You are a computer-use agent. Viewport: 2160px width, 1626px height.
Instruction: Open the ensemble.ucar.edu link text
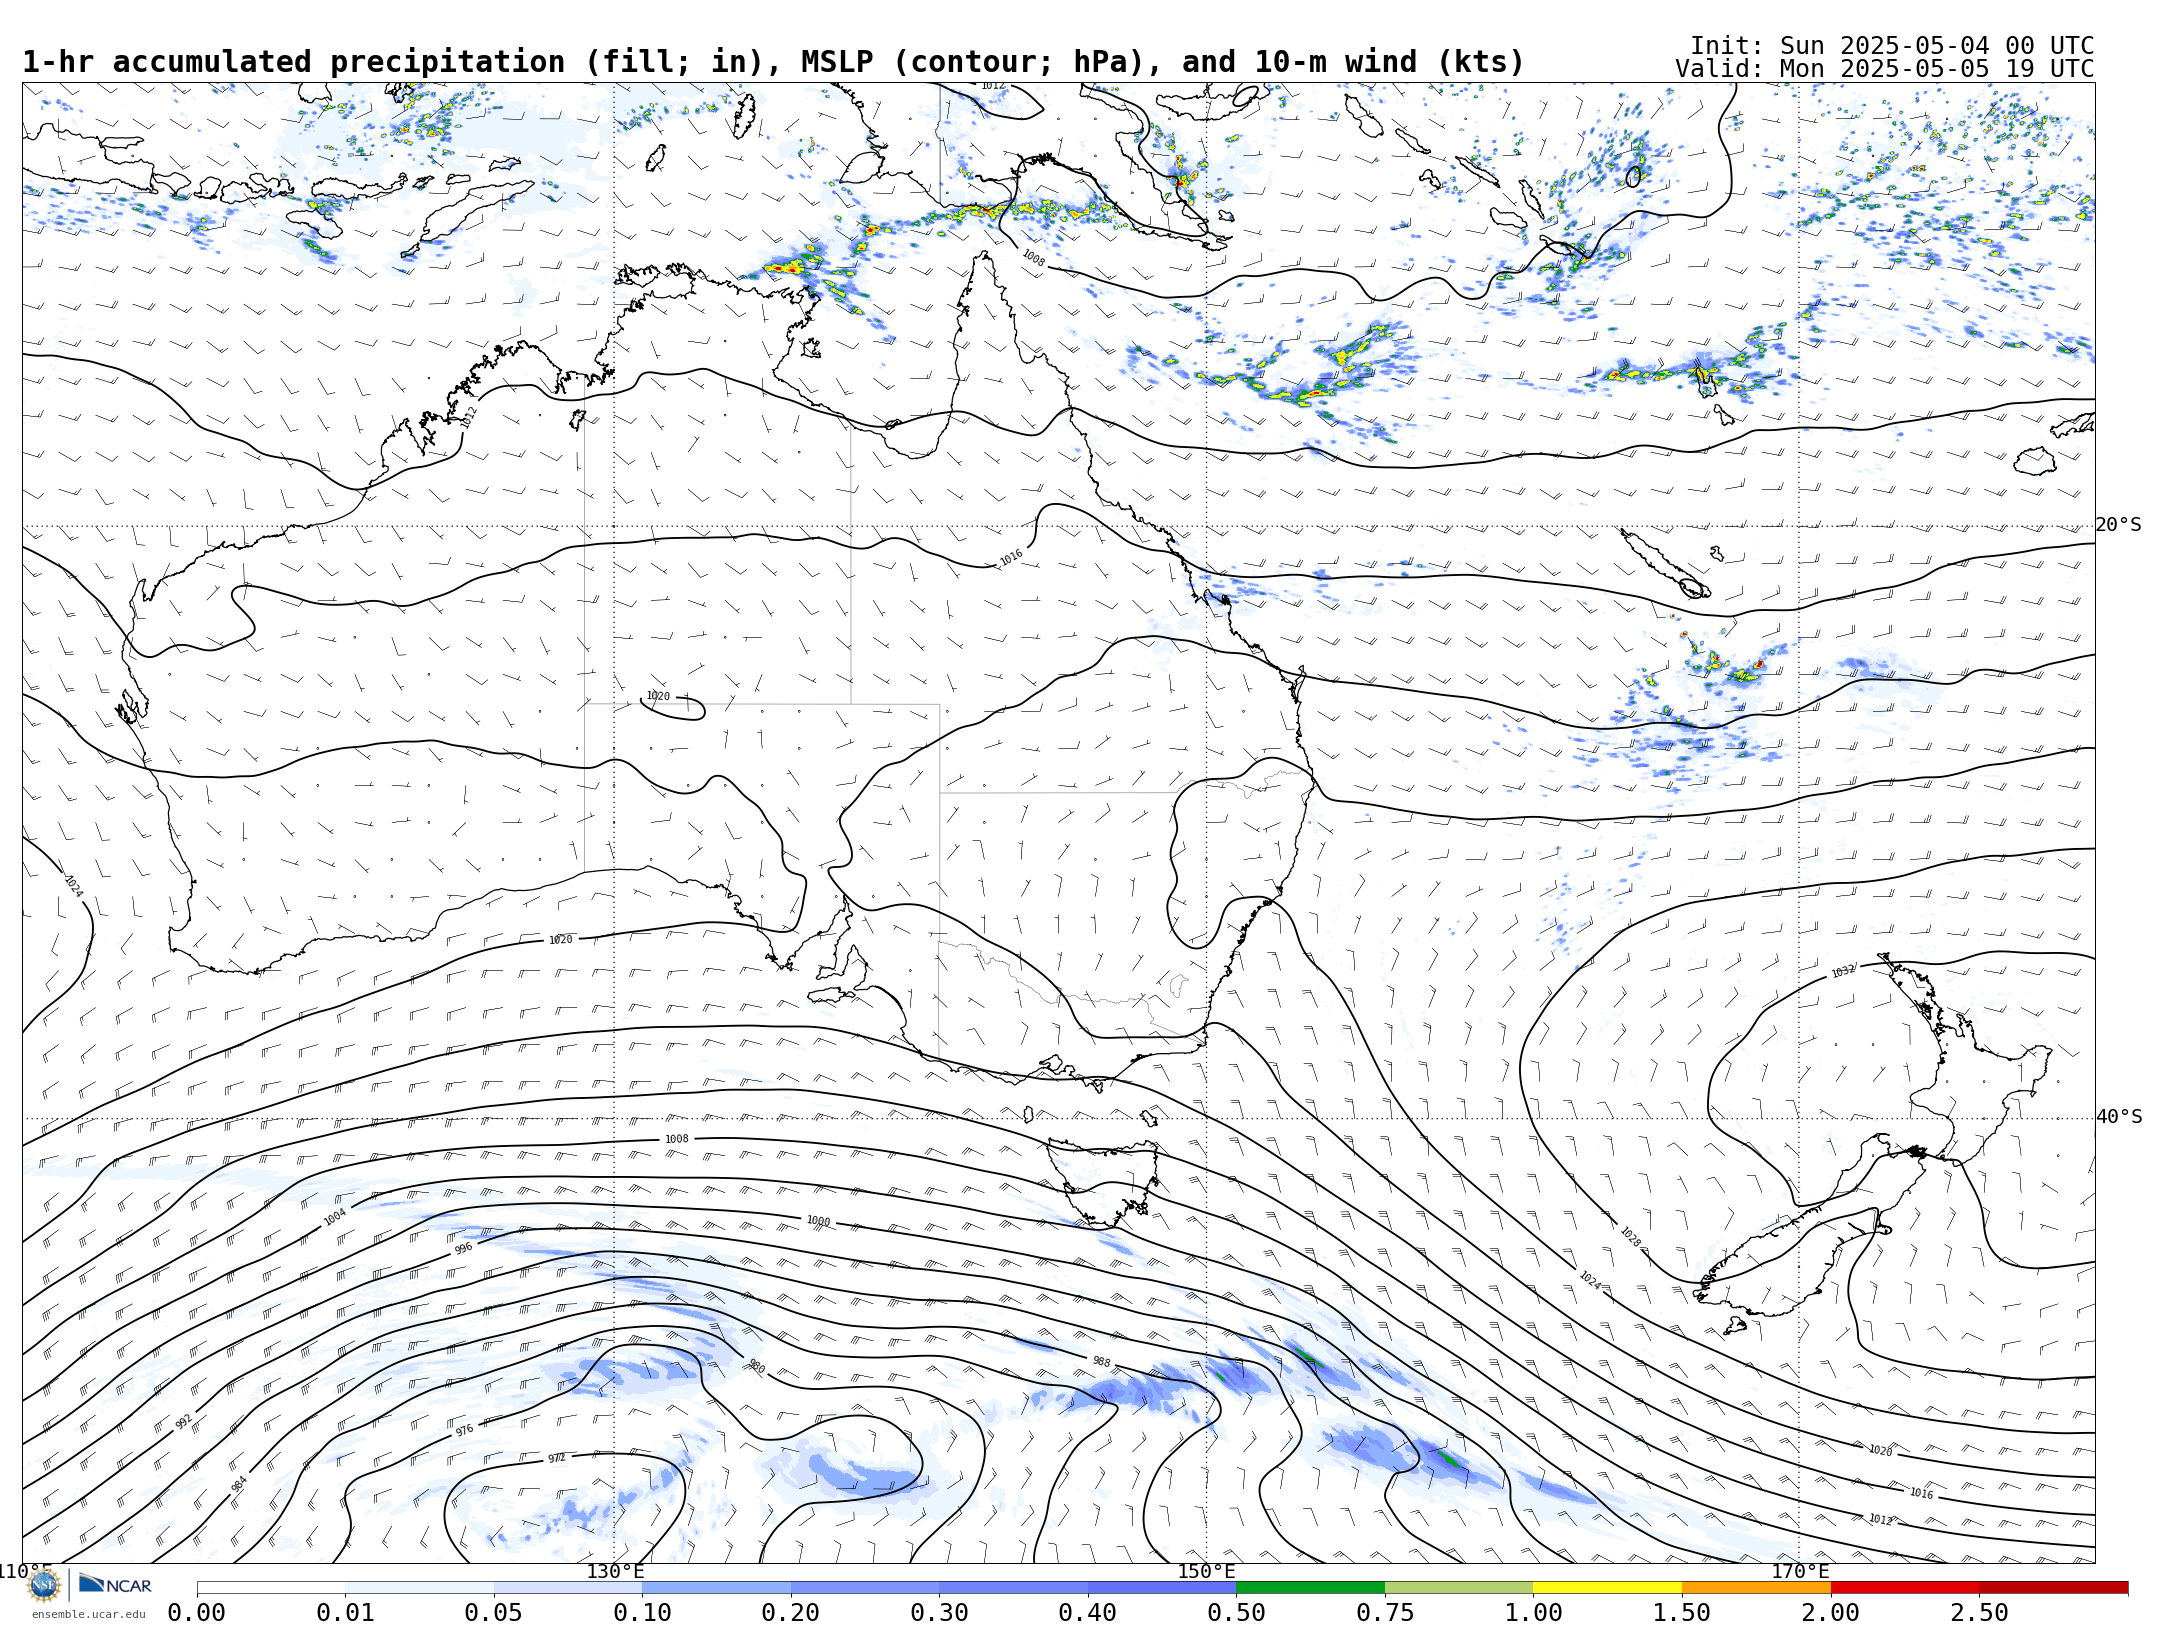pos(88,1614)
